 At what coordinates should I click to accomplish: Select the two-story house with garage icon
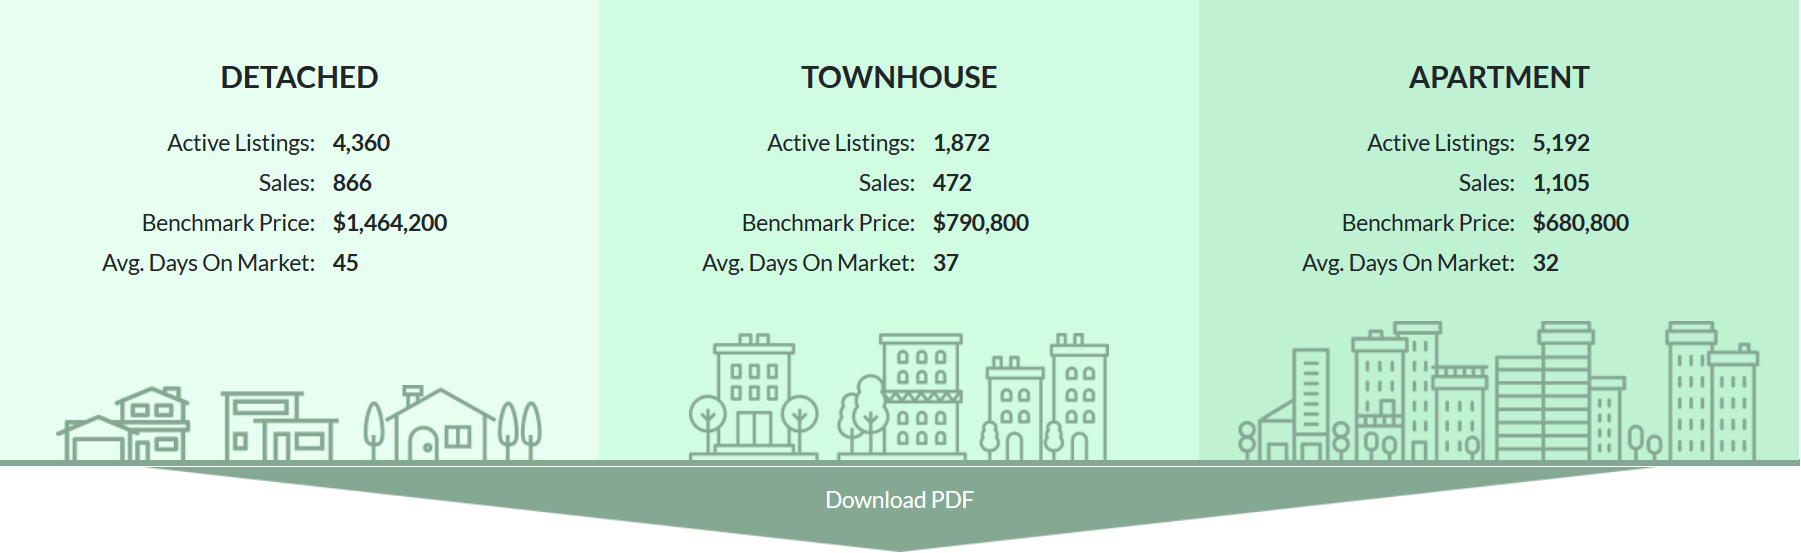(125, 425)
